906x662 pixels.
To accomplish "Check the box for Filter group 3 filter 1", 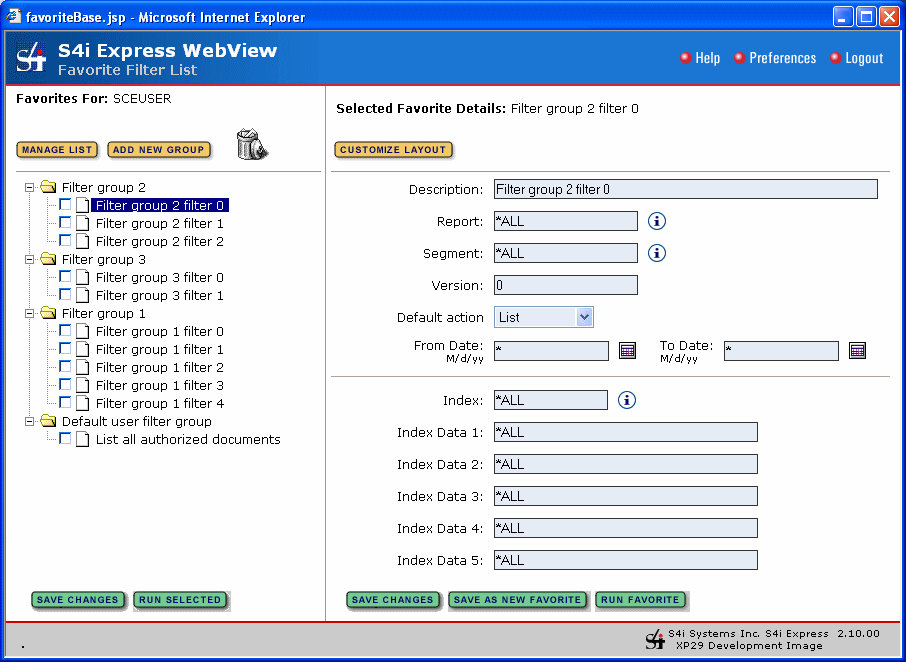I will pyautogui.click(x=65, y=294).
